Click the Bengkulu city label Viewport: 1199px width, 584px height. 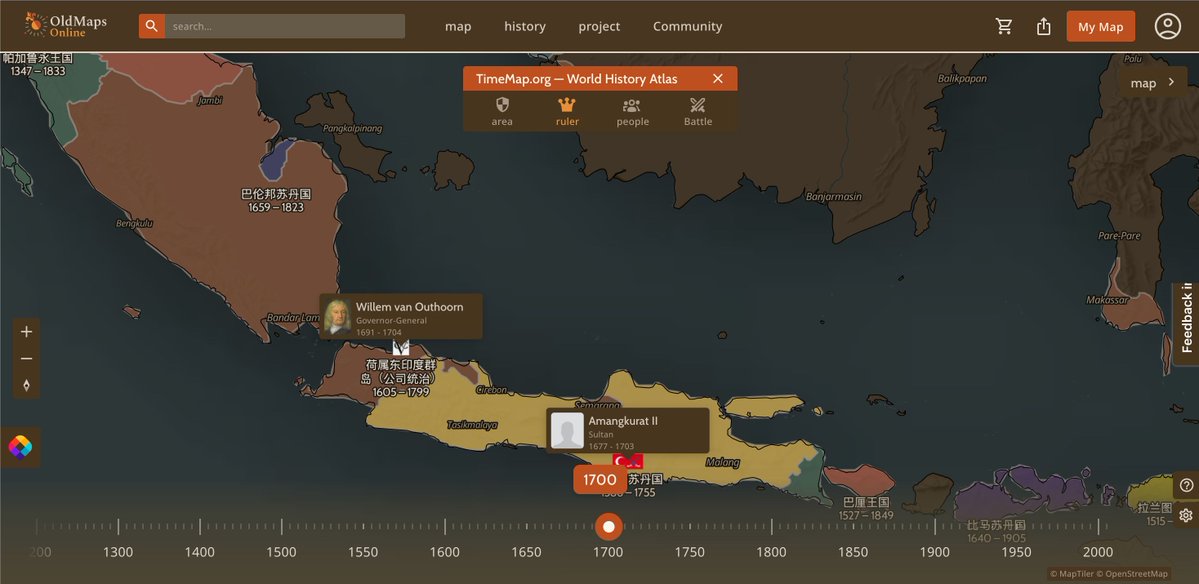135,224
